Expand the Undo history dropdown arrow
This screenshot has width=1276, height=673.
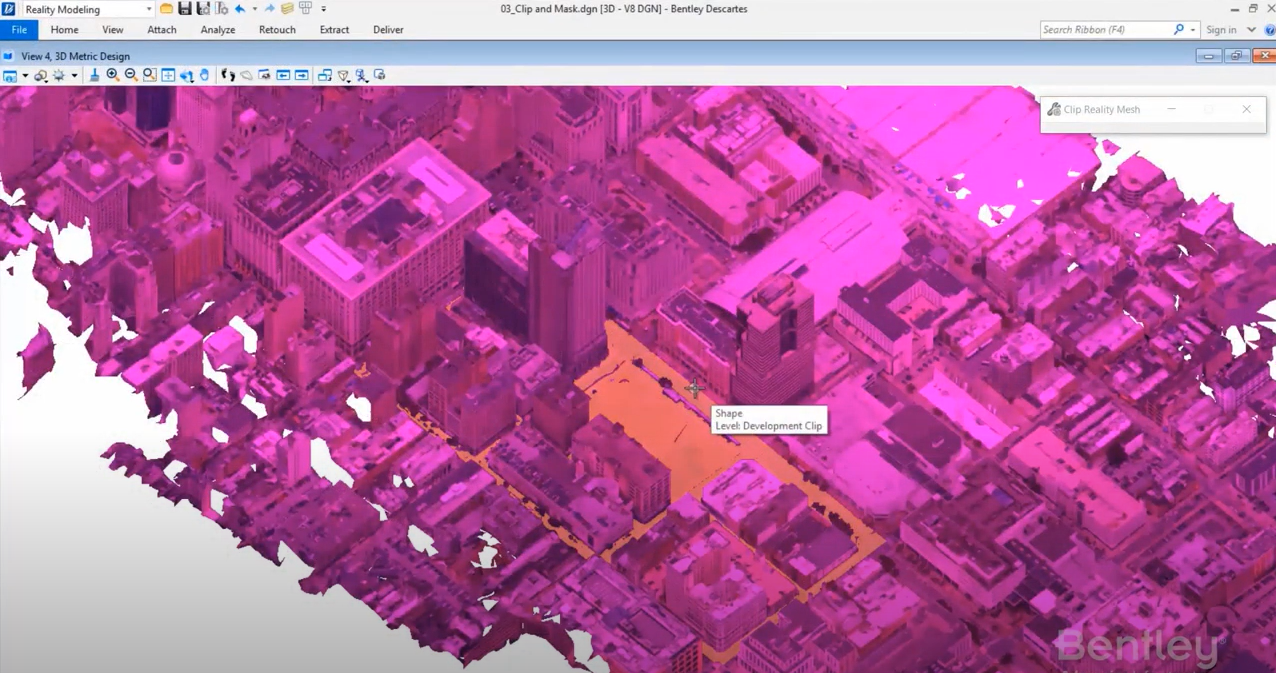pos(254,9)
